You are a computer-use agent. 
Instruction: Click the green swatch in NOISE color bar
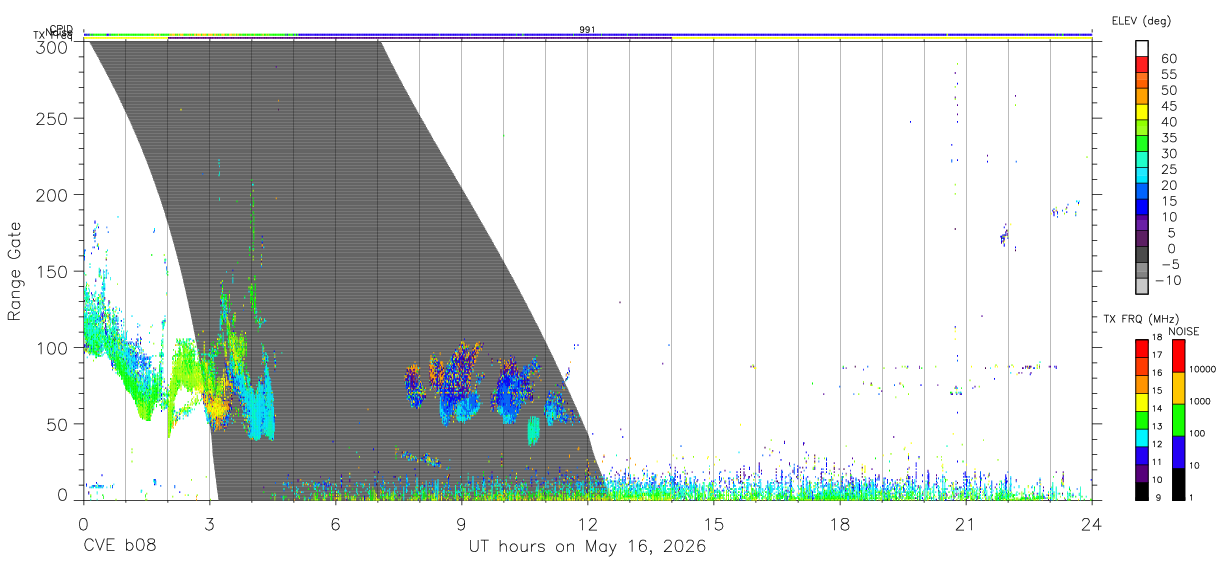click(x=1177, y=419)
